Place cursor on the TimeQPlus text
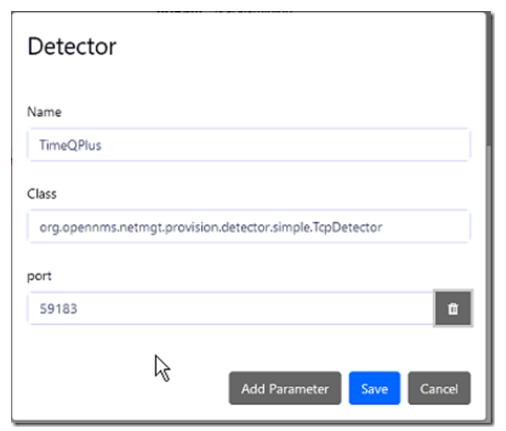The width and height of the screenshot is (506, 431). [70, 145]
